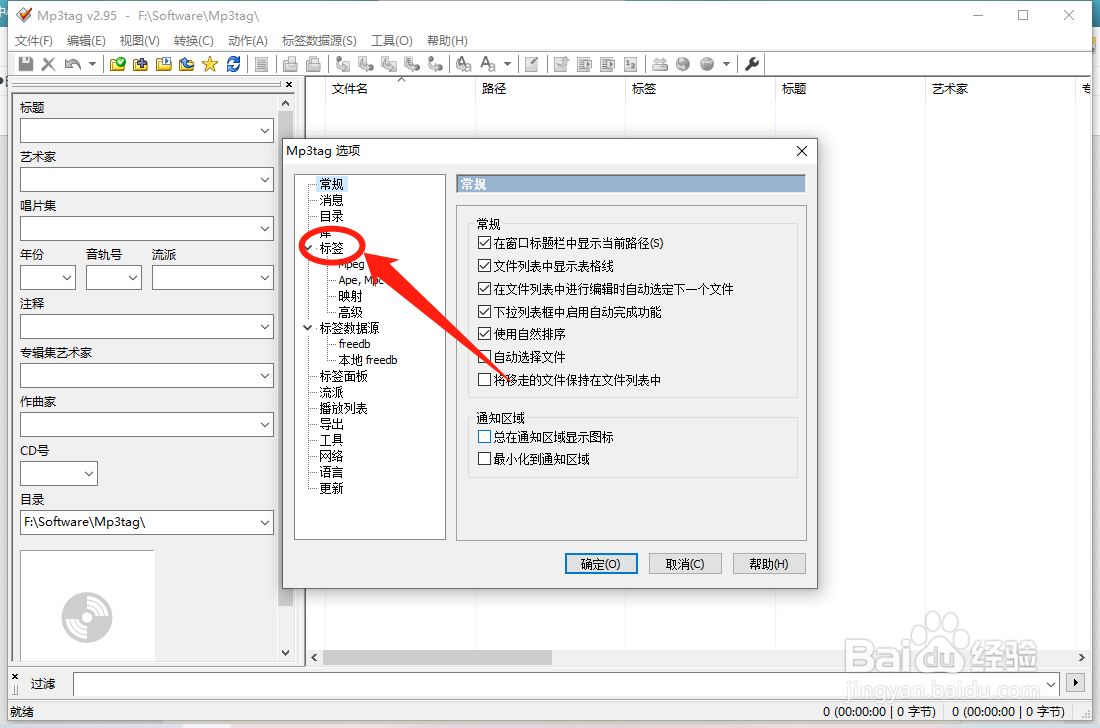The height and width of the screenshot is (728, 1100).
Task: Close the tag panel with small x
Action: pyautogui.click(x=289, y=84)
